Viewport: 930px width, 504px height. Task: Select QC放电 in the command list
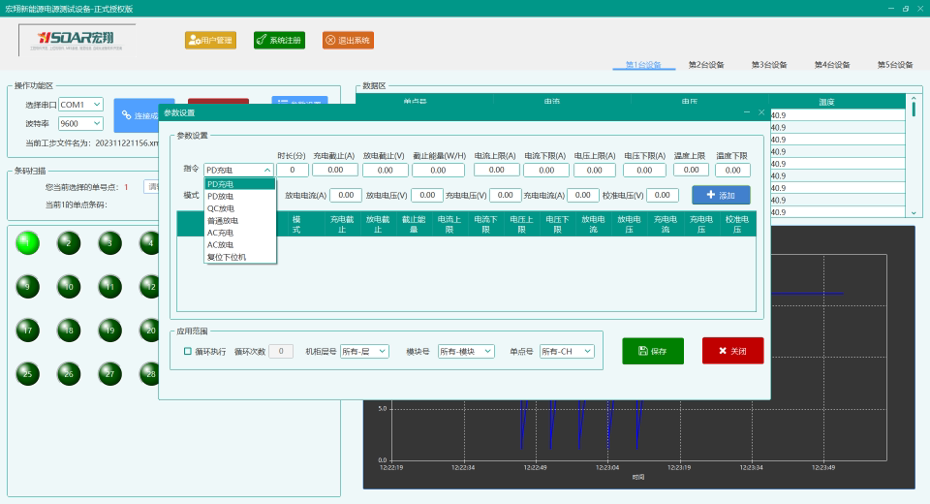pyautogui.click(x=240, y=209)
